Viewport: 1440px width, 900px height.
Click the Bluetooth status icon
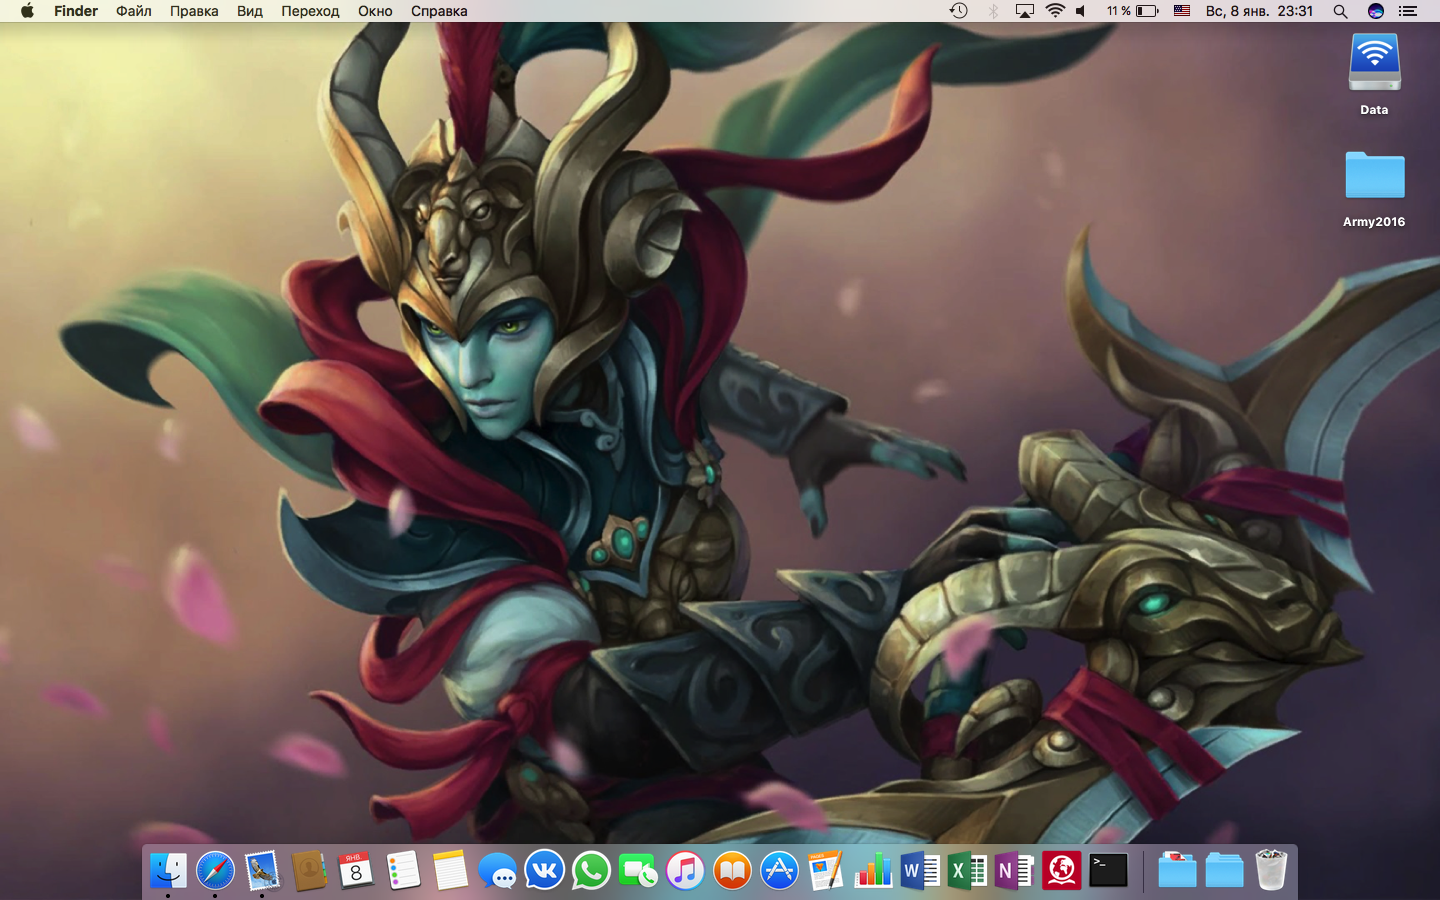[993, 11]
